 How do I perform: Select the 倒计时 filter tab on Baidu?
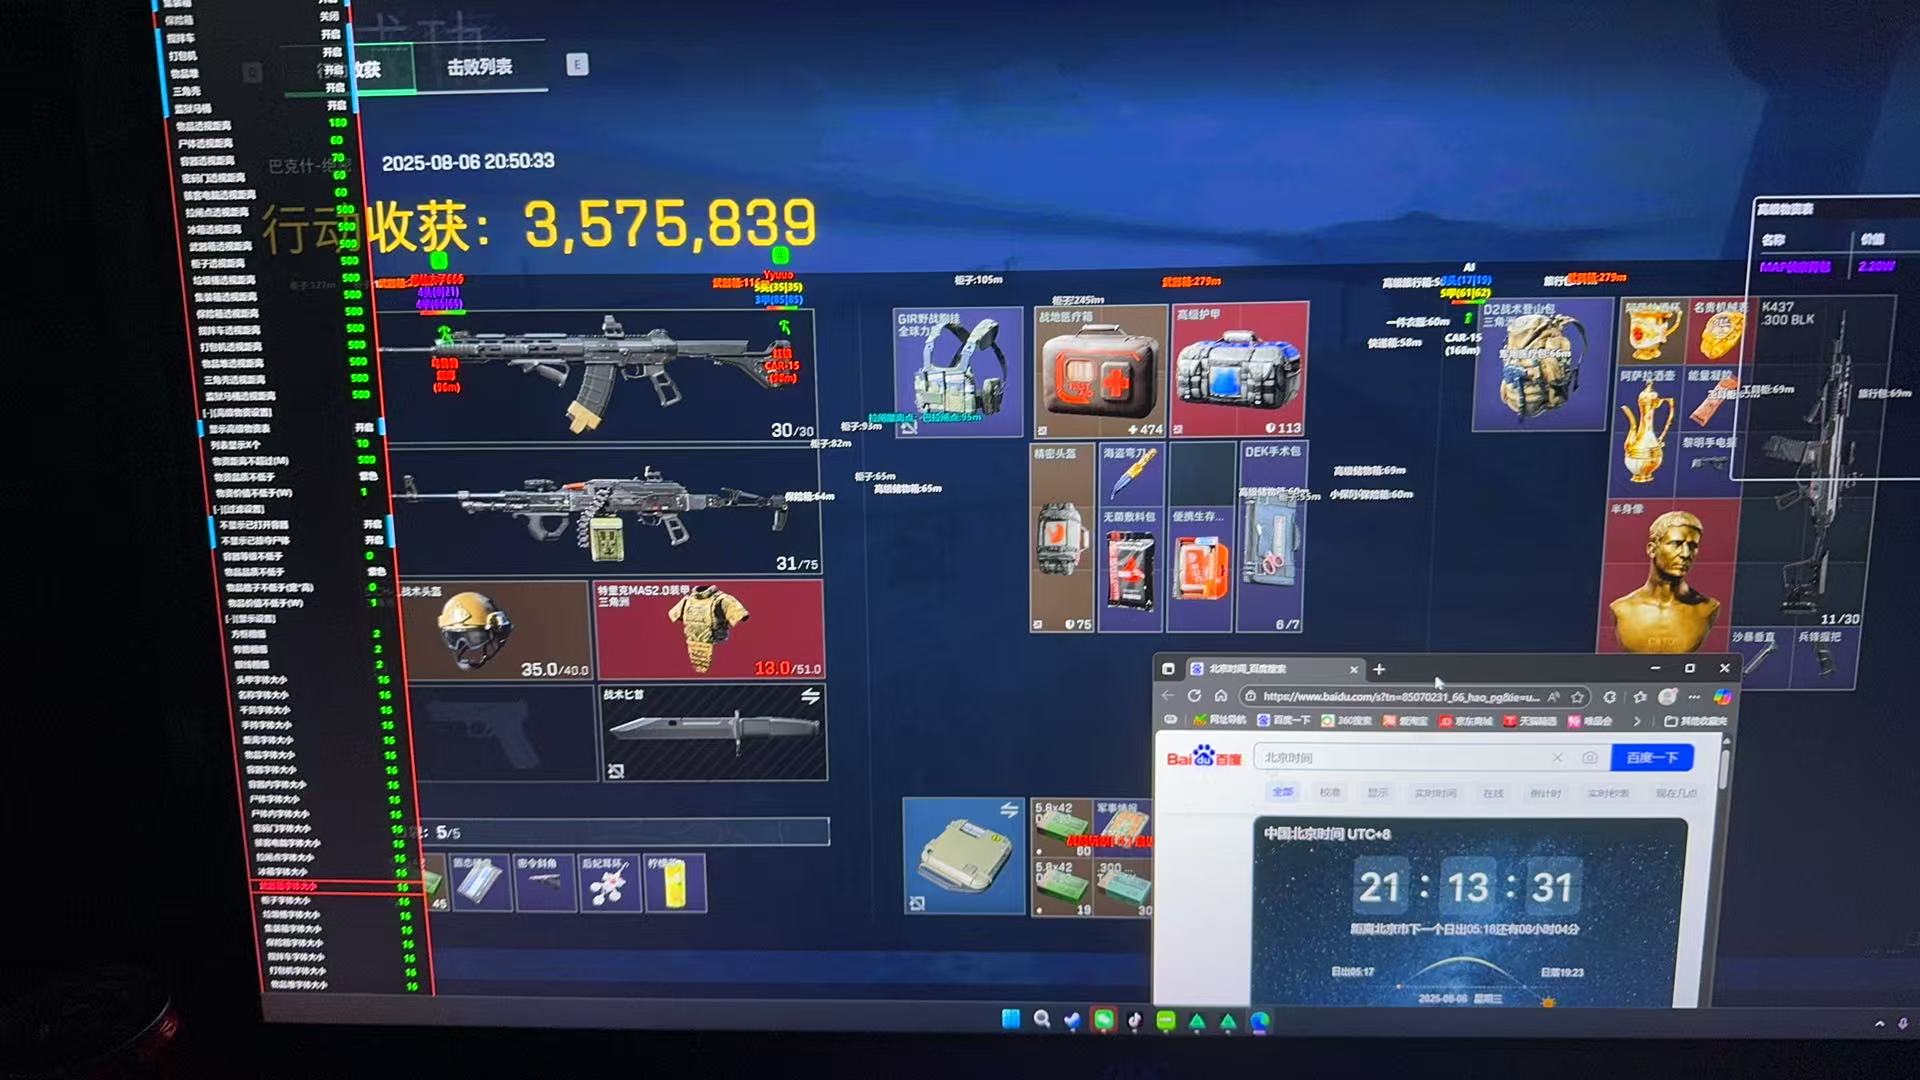[x=1545, y=793]
